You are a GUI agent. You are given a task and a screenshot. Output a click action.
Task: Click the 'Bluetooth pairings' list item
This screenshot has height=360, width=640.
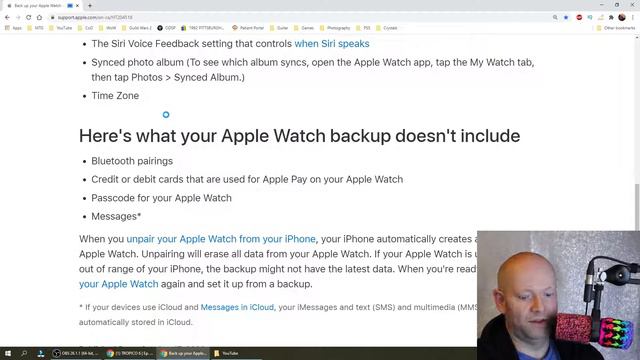click(132, 161)
